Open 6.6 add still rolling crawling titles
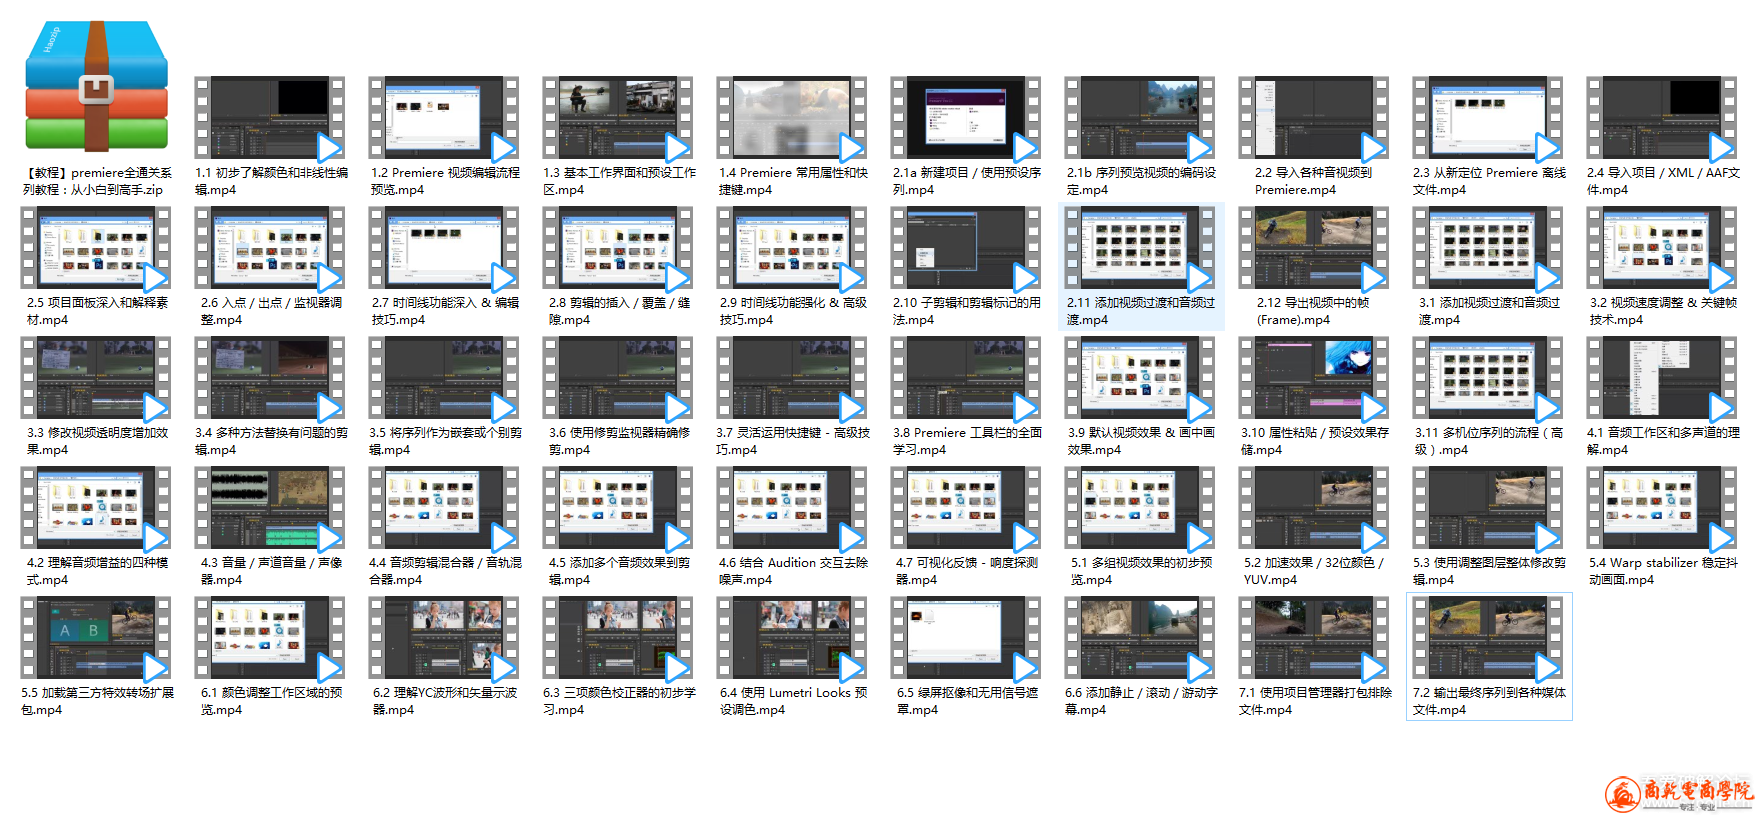The height and width of the screenshot is (820, 1760). [1140, 638]
